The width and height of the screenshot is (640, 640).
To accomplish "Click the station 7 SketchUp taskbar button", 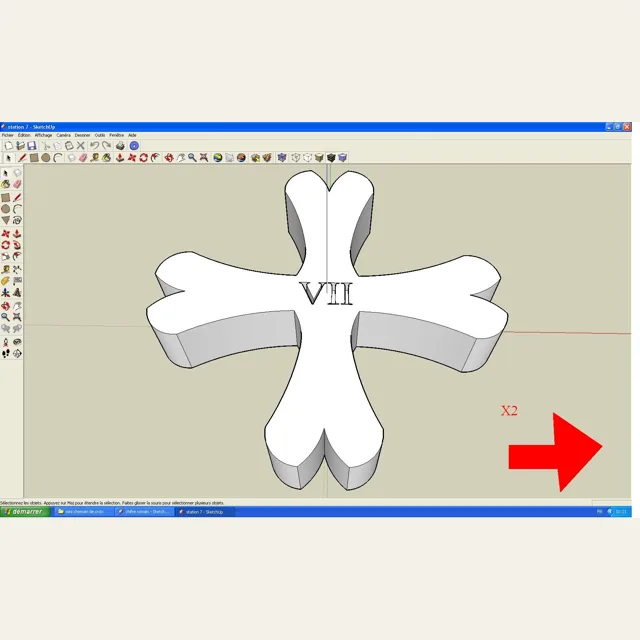I will coord(204,511).
